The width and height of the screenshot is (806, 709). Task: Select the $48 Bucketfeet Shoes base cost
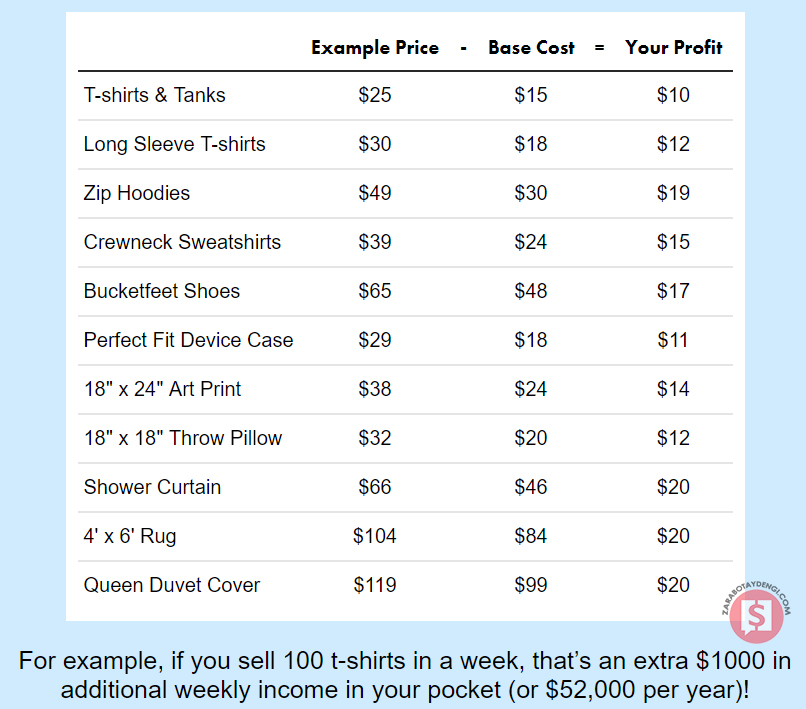click(x=531, y=291)
